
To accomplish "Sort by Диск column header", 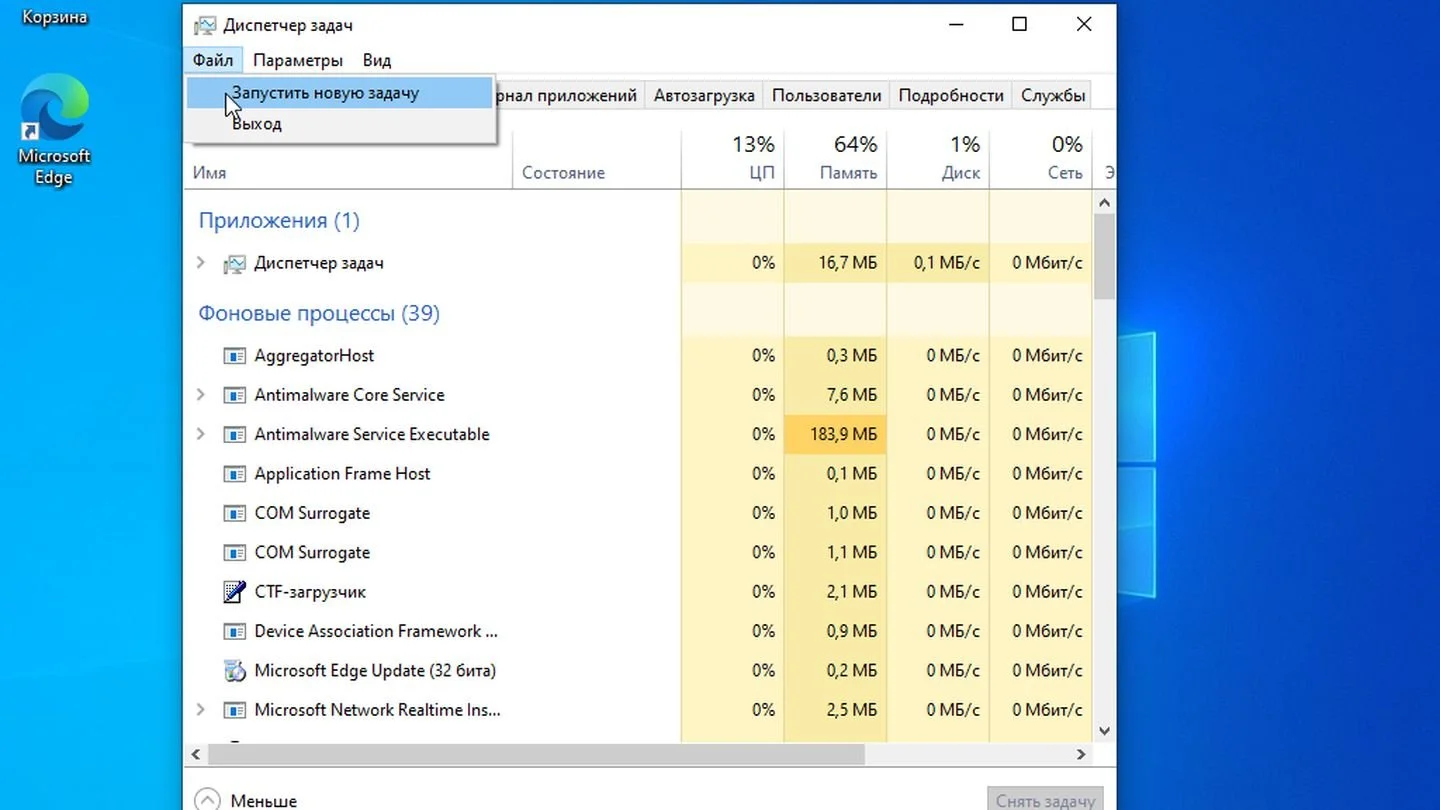I will pos(938,159).
